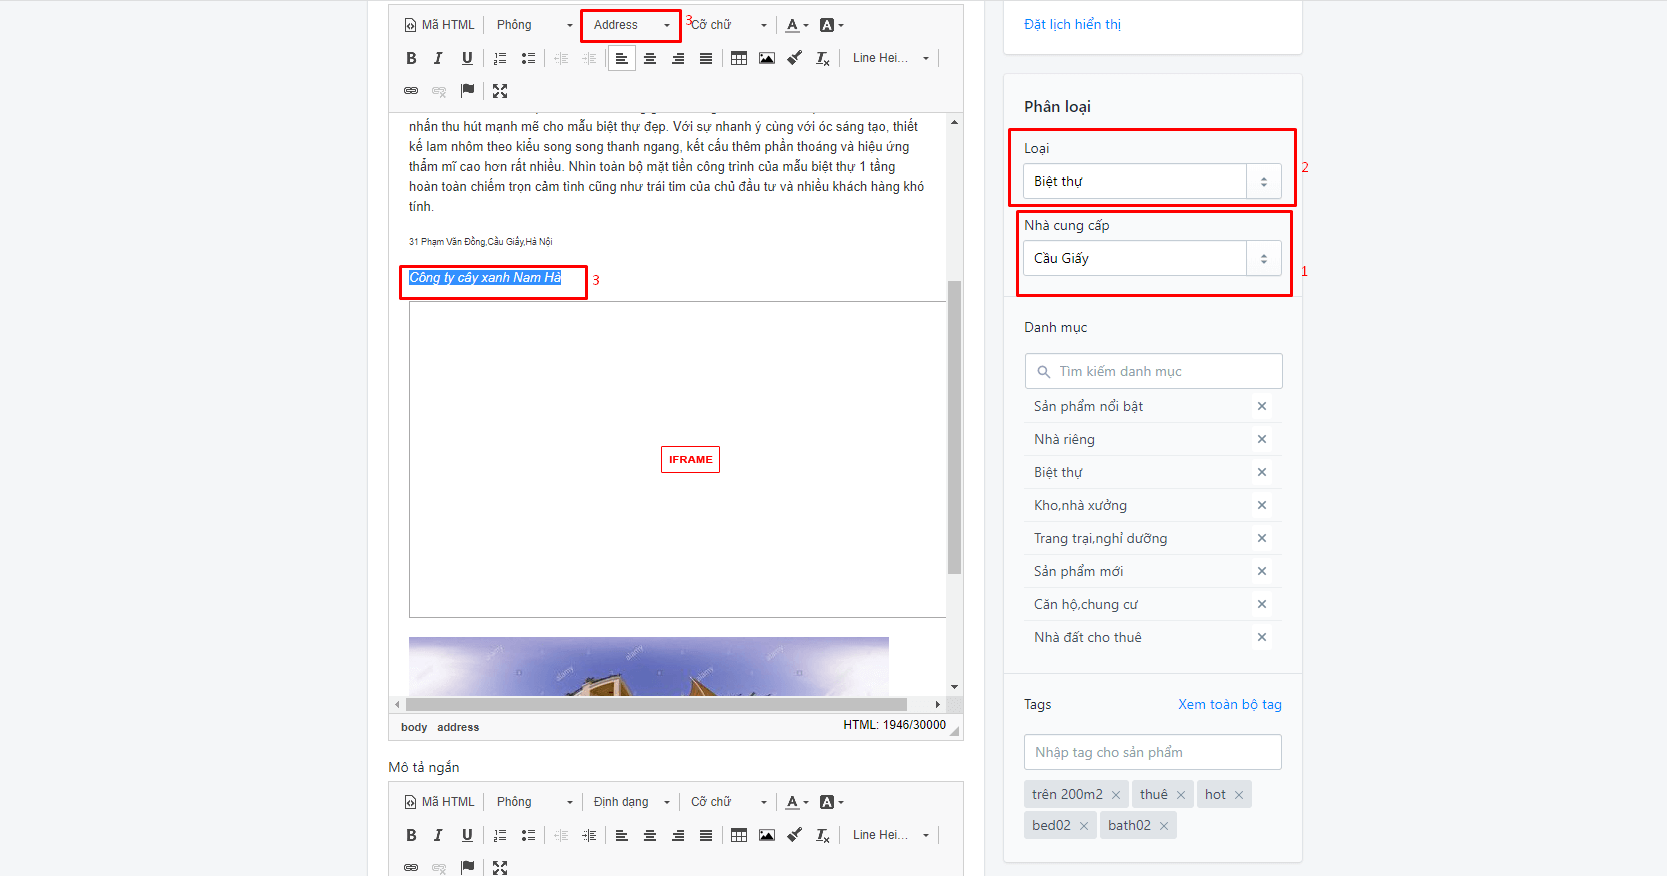The height and width of the screenshot is (876, 1667).
Task: Increase indent in Mô tả ngắn editor
Action: [589, 835]
